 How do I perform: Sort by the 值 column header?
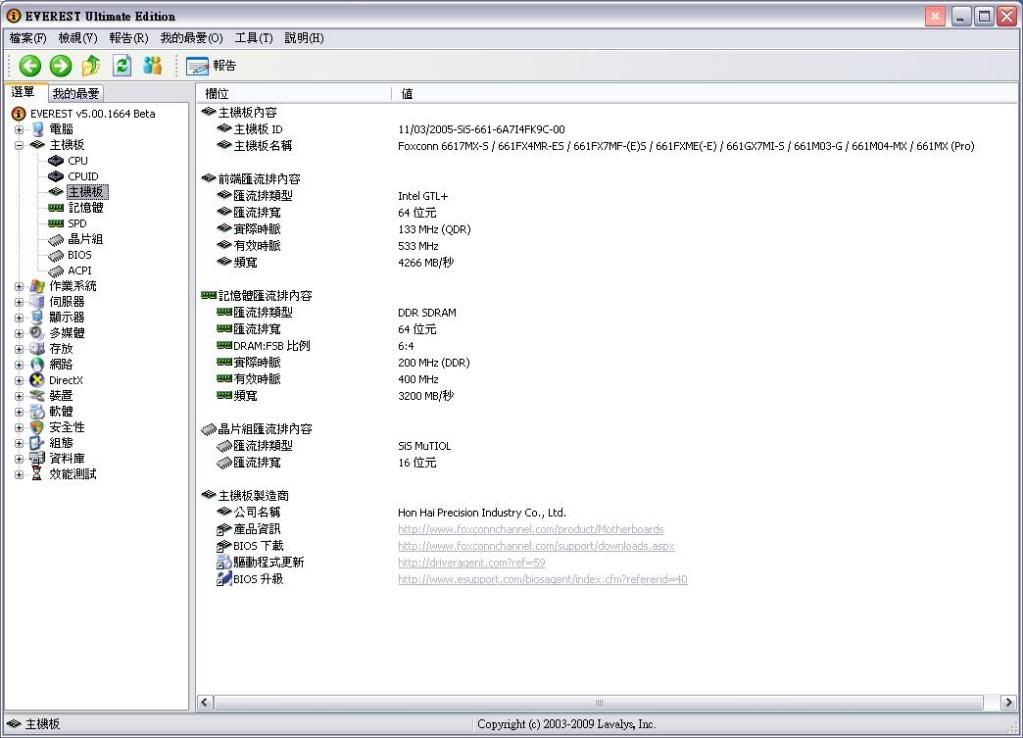tap(704, 93)
